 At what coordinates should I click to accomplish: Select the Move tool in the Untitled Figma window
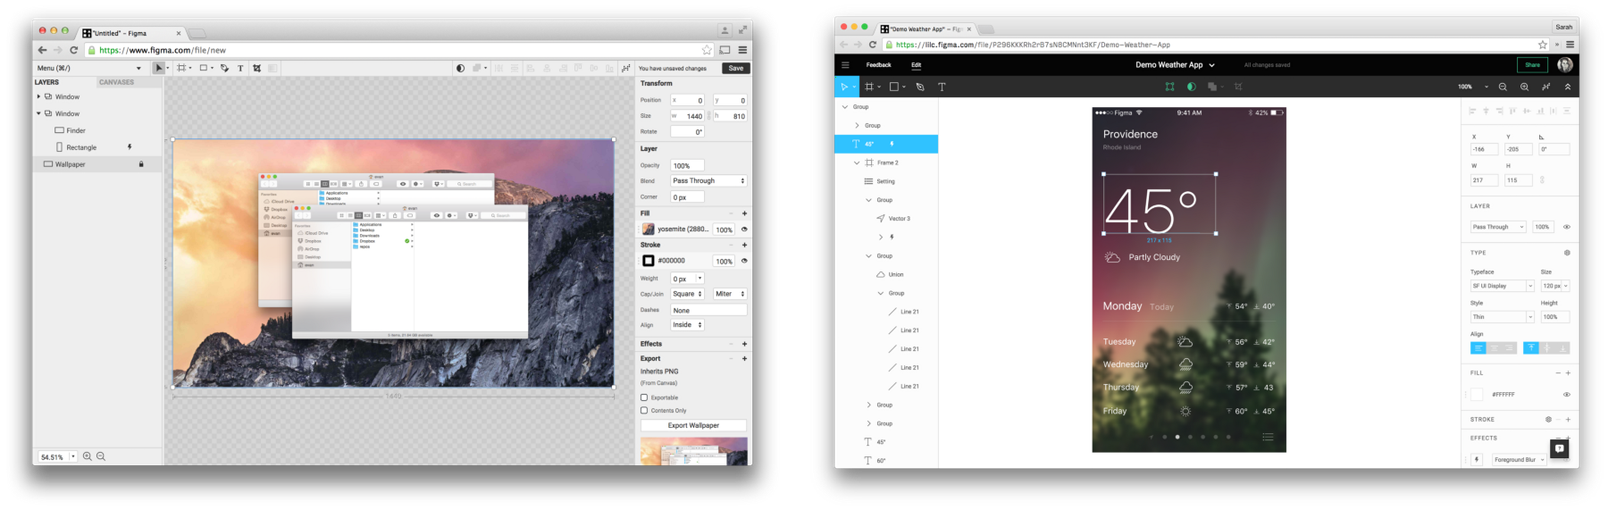click(158, 68)
